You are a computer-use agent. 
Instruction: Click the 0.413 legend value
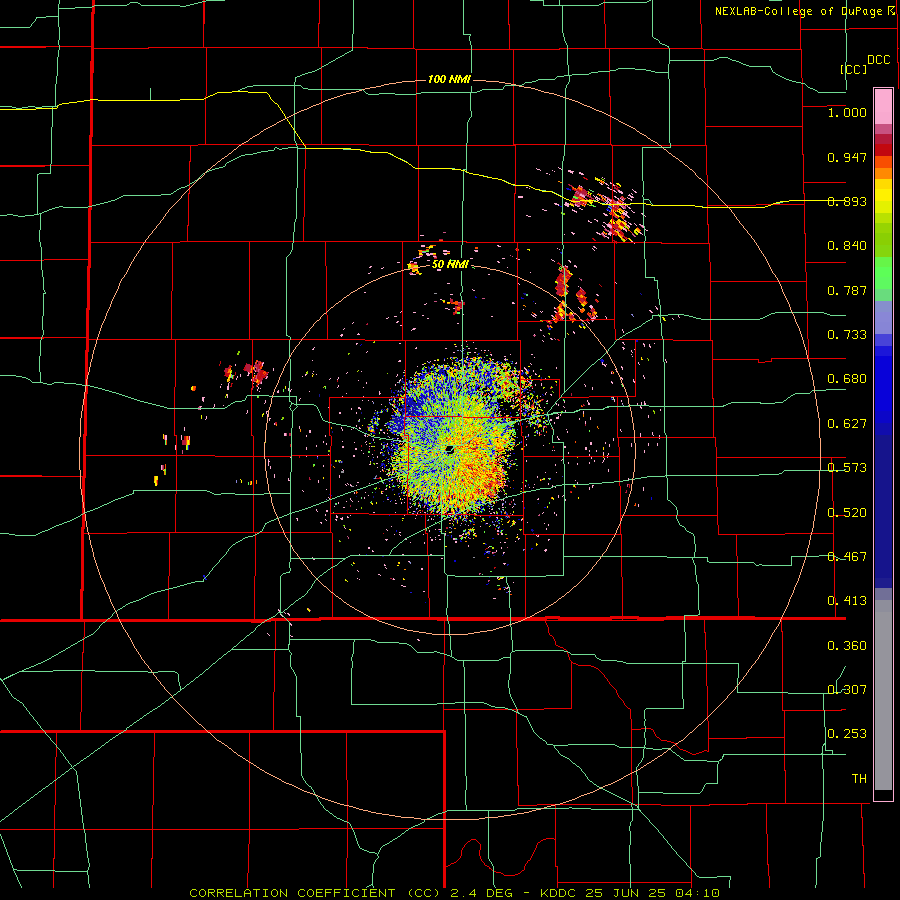[x=847, y=601]
